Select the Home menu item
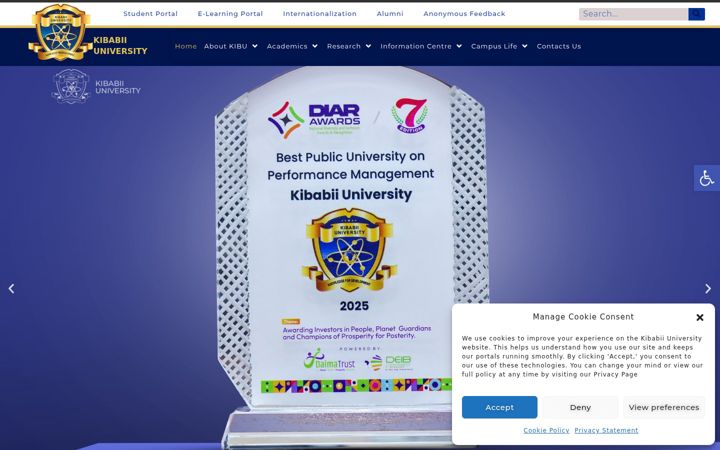720x450 pixels. click(186, 46)
